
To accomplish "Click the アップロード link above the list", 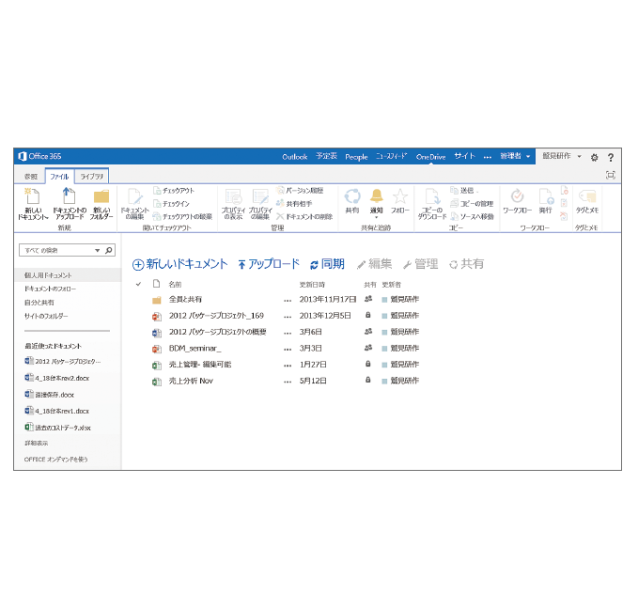I will pos(269,264).
